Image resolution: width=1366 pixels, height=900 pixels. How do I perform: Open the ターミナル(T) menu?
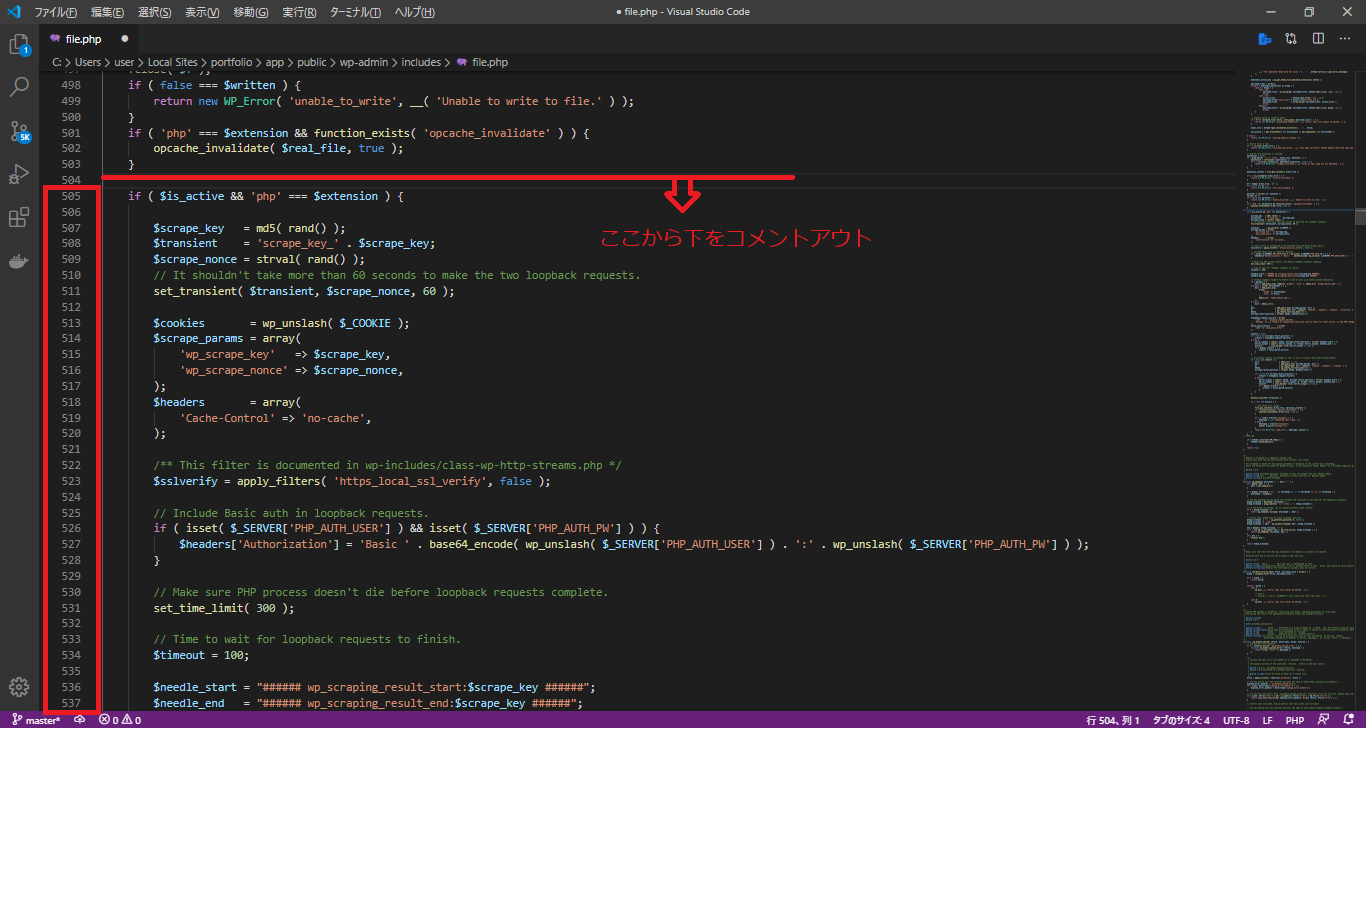(x=355, y=12)
